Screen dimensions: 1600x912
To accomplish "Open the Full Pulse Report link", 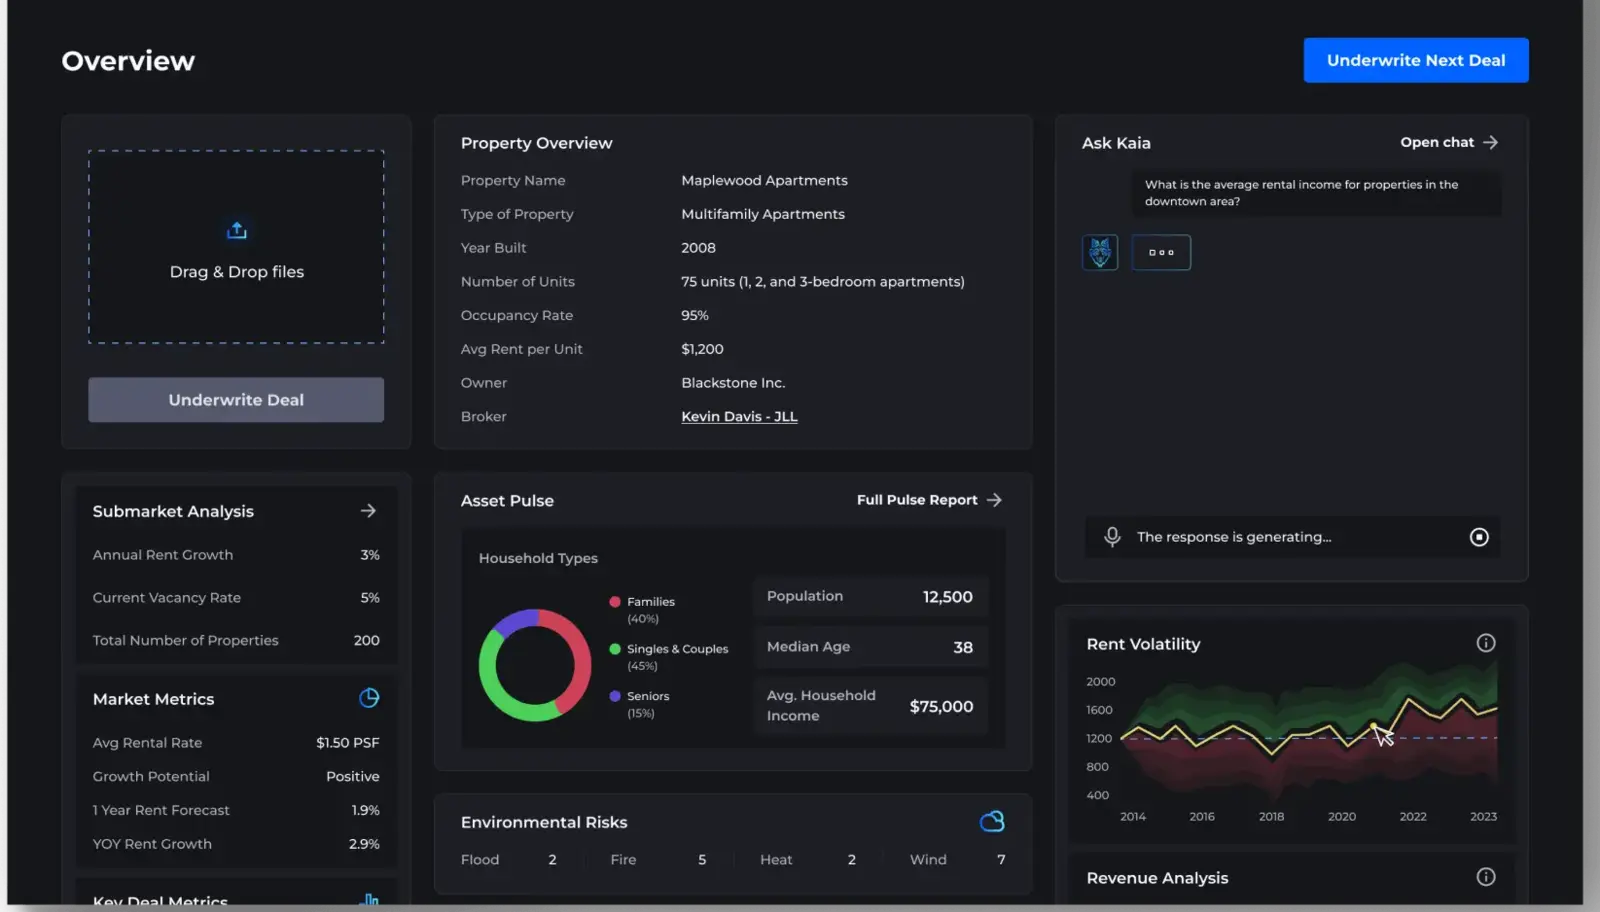I will tap(928, 500).
